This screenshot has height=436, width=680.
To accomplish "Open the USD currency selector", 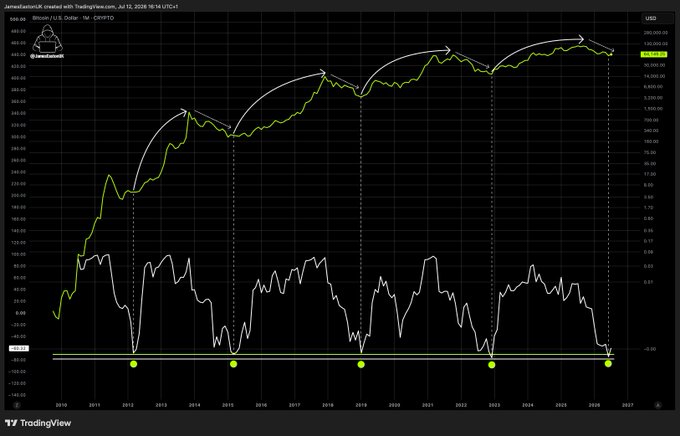I will (657, 18).
